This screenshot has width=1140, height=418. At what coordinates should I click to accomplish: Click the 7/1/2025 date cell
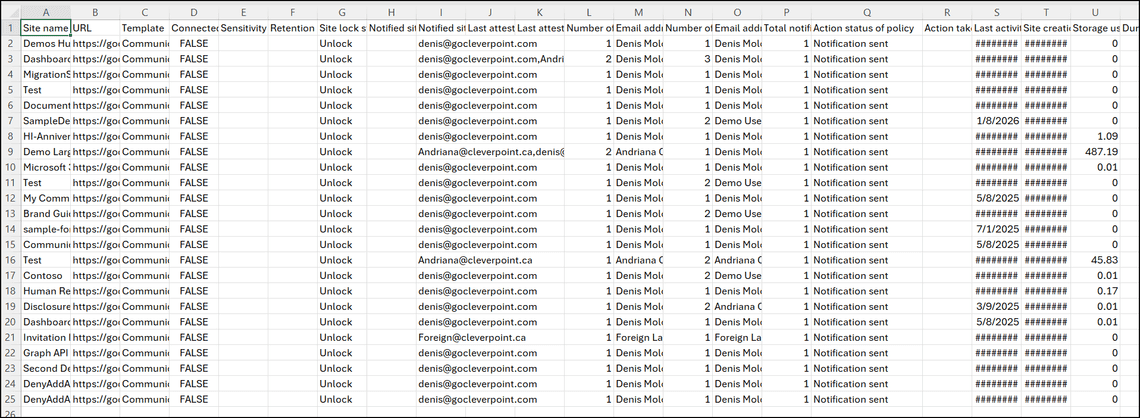pyautogui.click(x=996, y=229)
